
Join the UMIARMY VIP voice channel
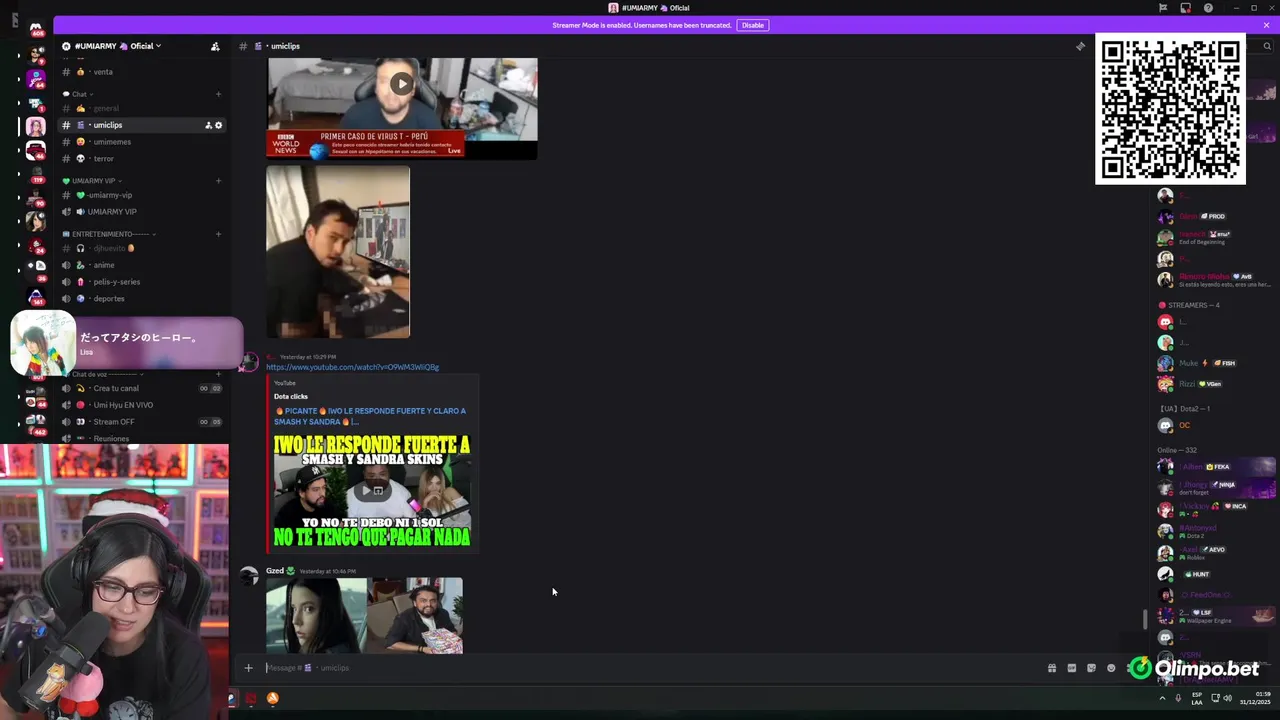140,212
